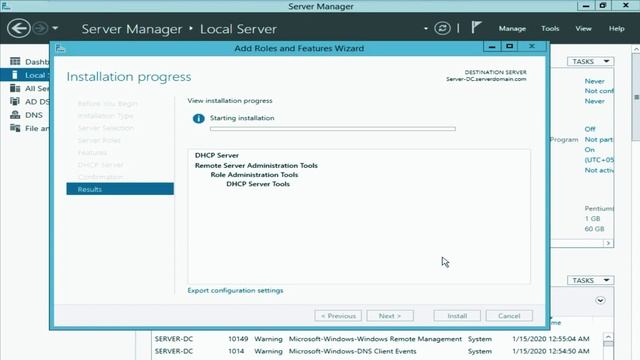640x360 pixels.
Task: Select the DHCP Server wizard step
Action: tap(100, 165)
